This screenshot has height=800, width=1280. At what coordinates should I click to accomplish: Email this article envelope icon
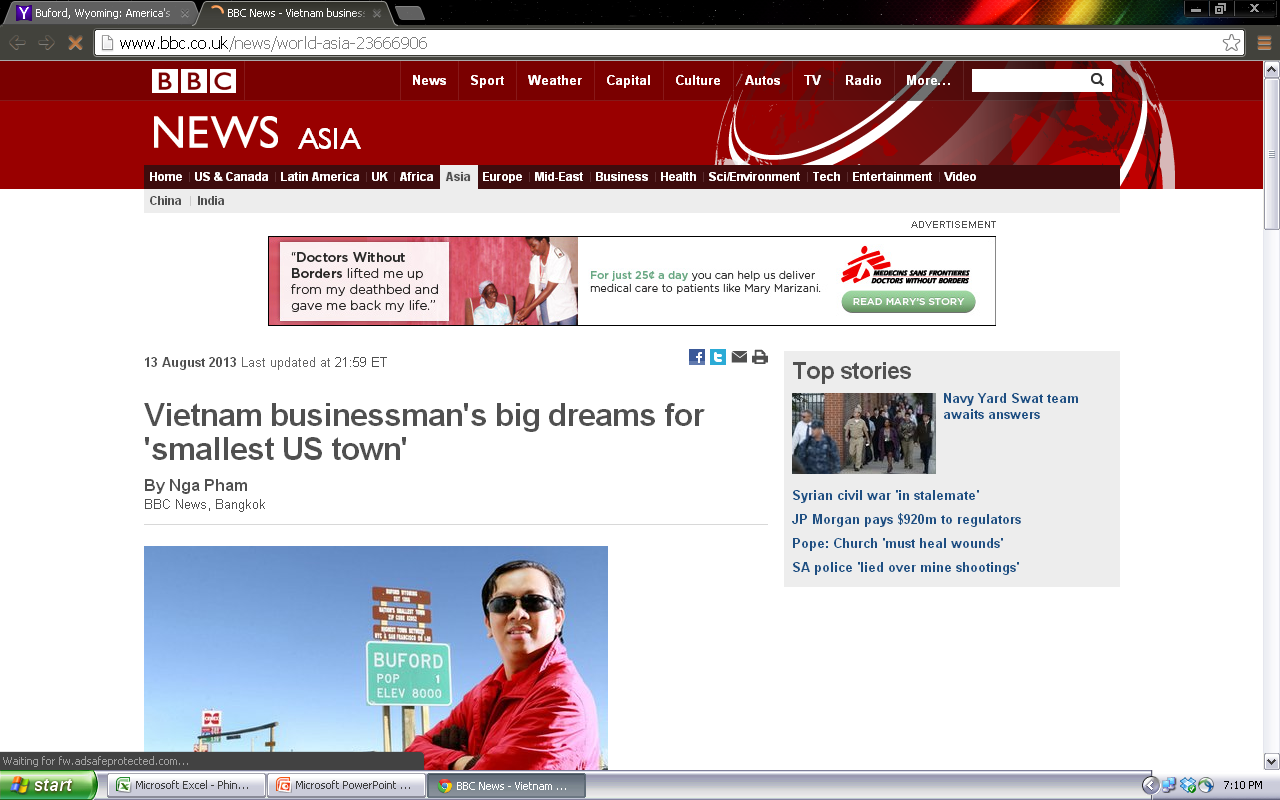click(x=739, y=357)
